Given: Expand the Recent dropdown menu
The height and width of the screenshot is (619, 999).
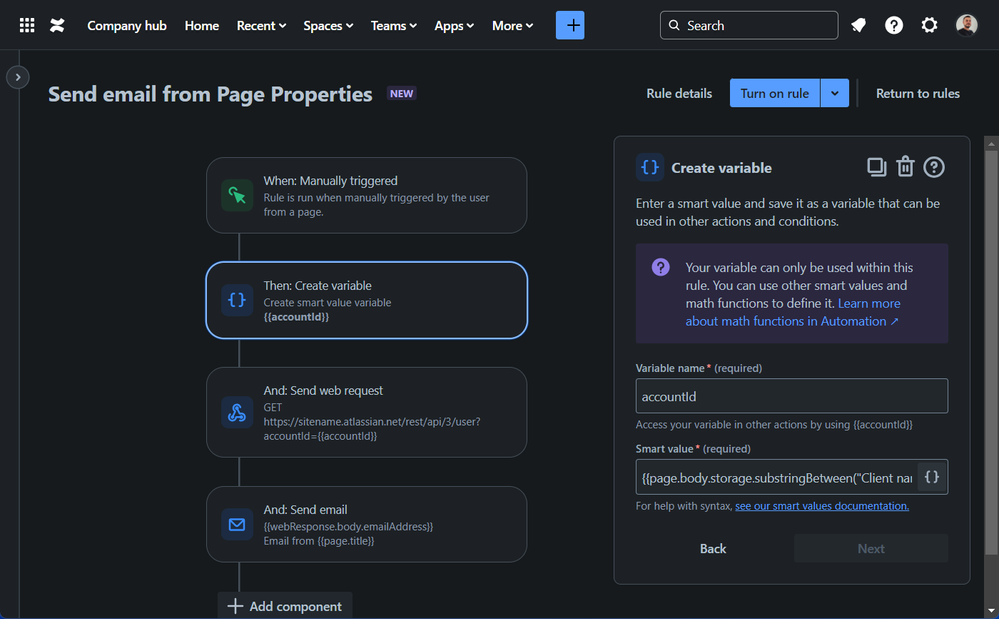Looking at the screenshot, I should (x=261, y=25).
